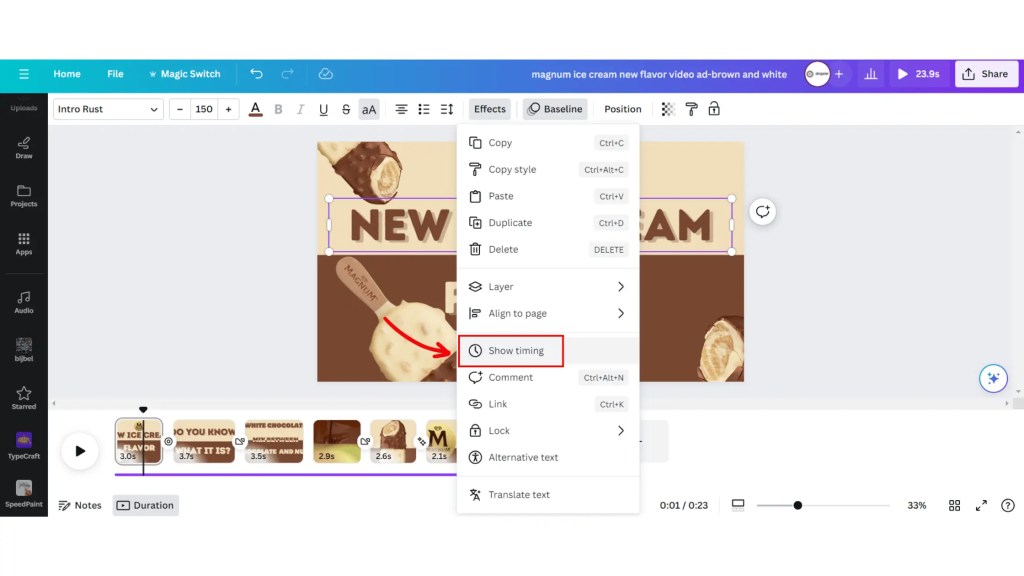Toggle underline text formatting
The image size is (1024, 576).
pyautogui.click(x=323, y=109)
